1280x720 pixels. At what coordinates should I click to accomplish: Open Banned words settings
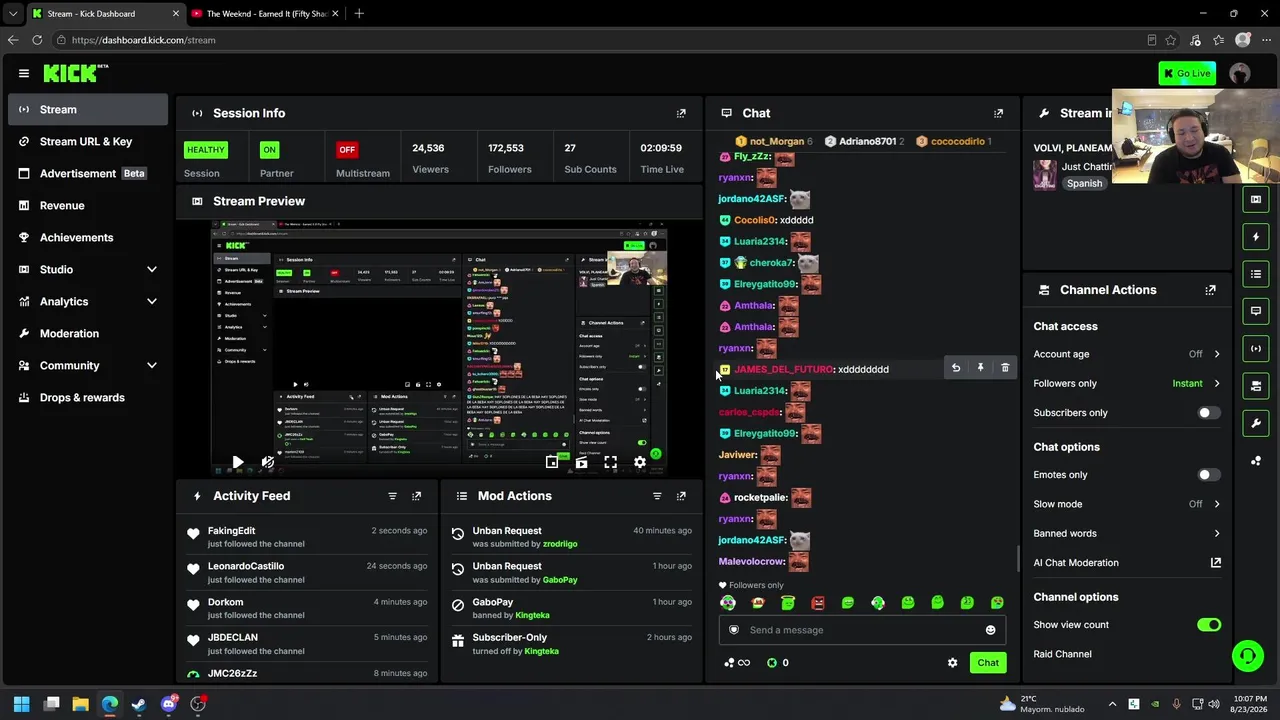pyautogui.click(x=1127, y=533)
